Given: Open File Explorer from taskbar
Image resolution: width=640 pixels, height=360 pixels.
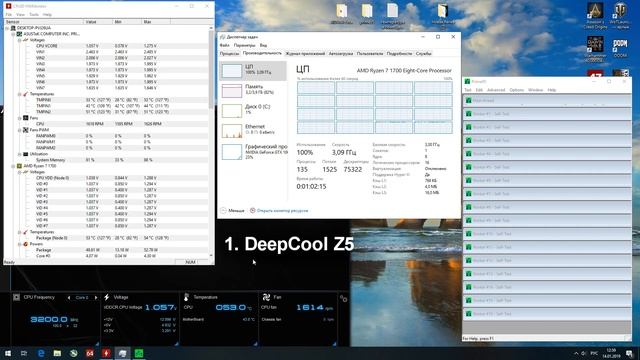Looking at the screenshot, I should [x=57, y=353].
